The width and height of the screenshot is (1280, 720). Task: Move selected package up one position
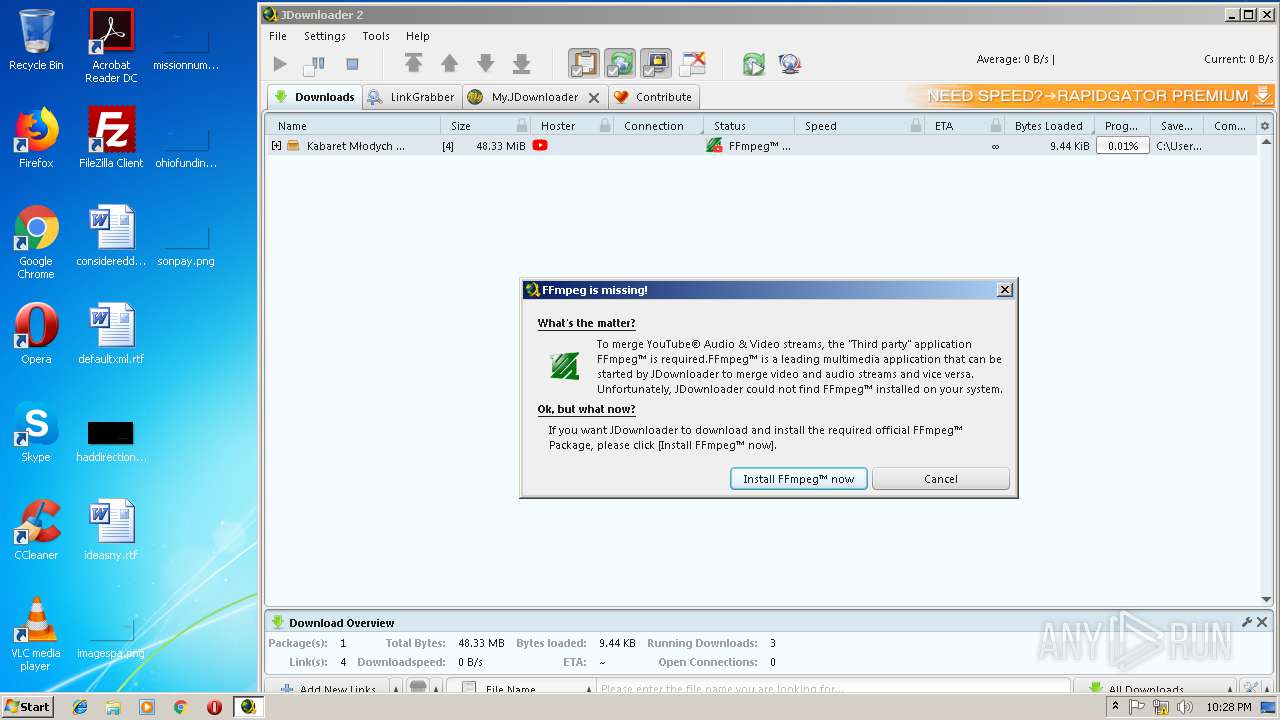[x=449, y=64]
